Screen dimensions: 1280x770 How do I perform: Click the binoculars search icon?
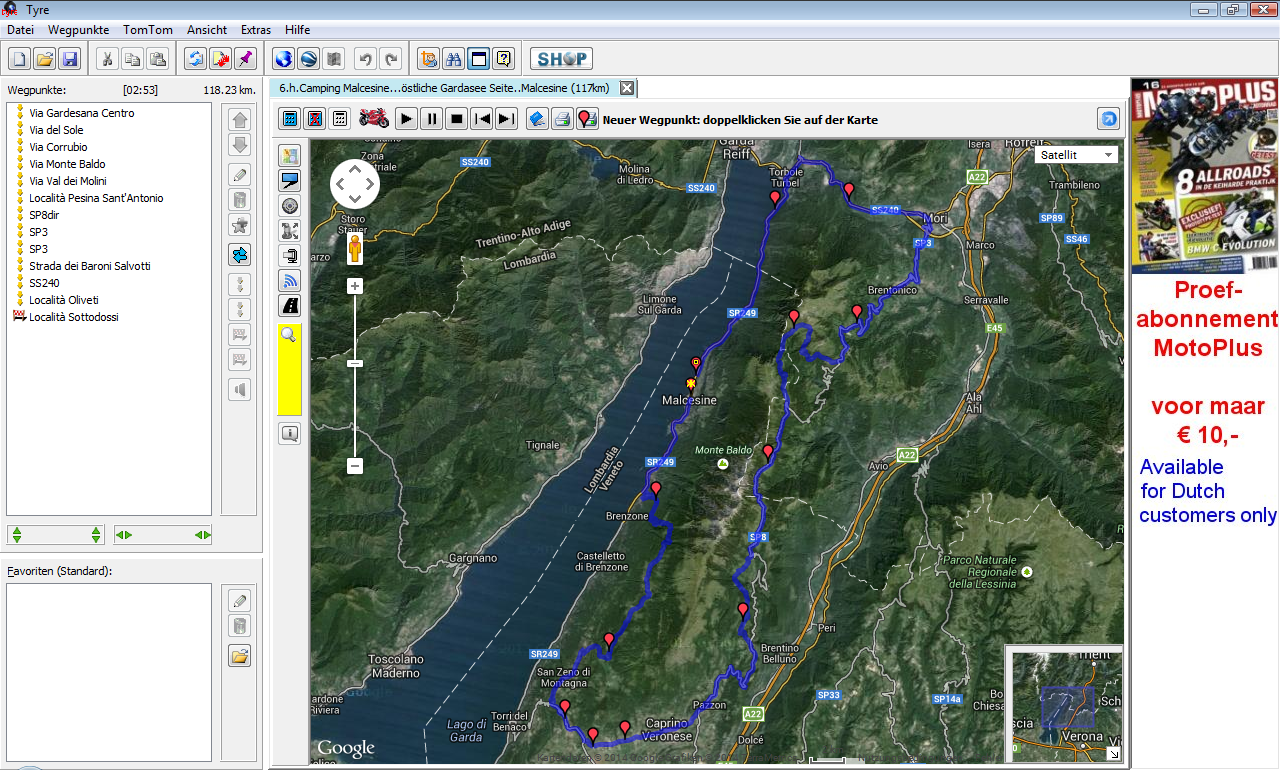[x=453, y=59]
